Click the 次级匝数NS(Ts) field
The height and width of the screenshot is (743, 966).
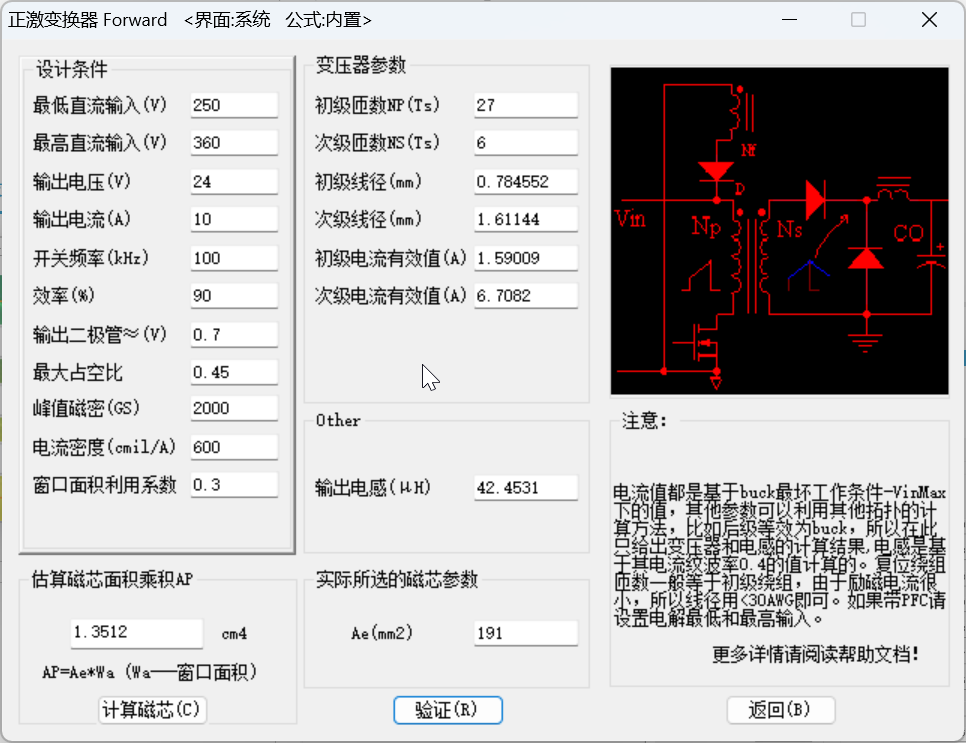[526, 143]
